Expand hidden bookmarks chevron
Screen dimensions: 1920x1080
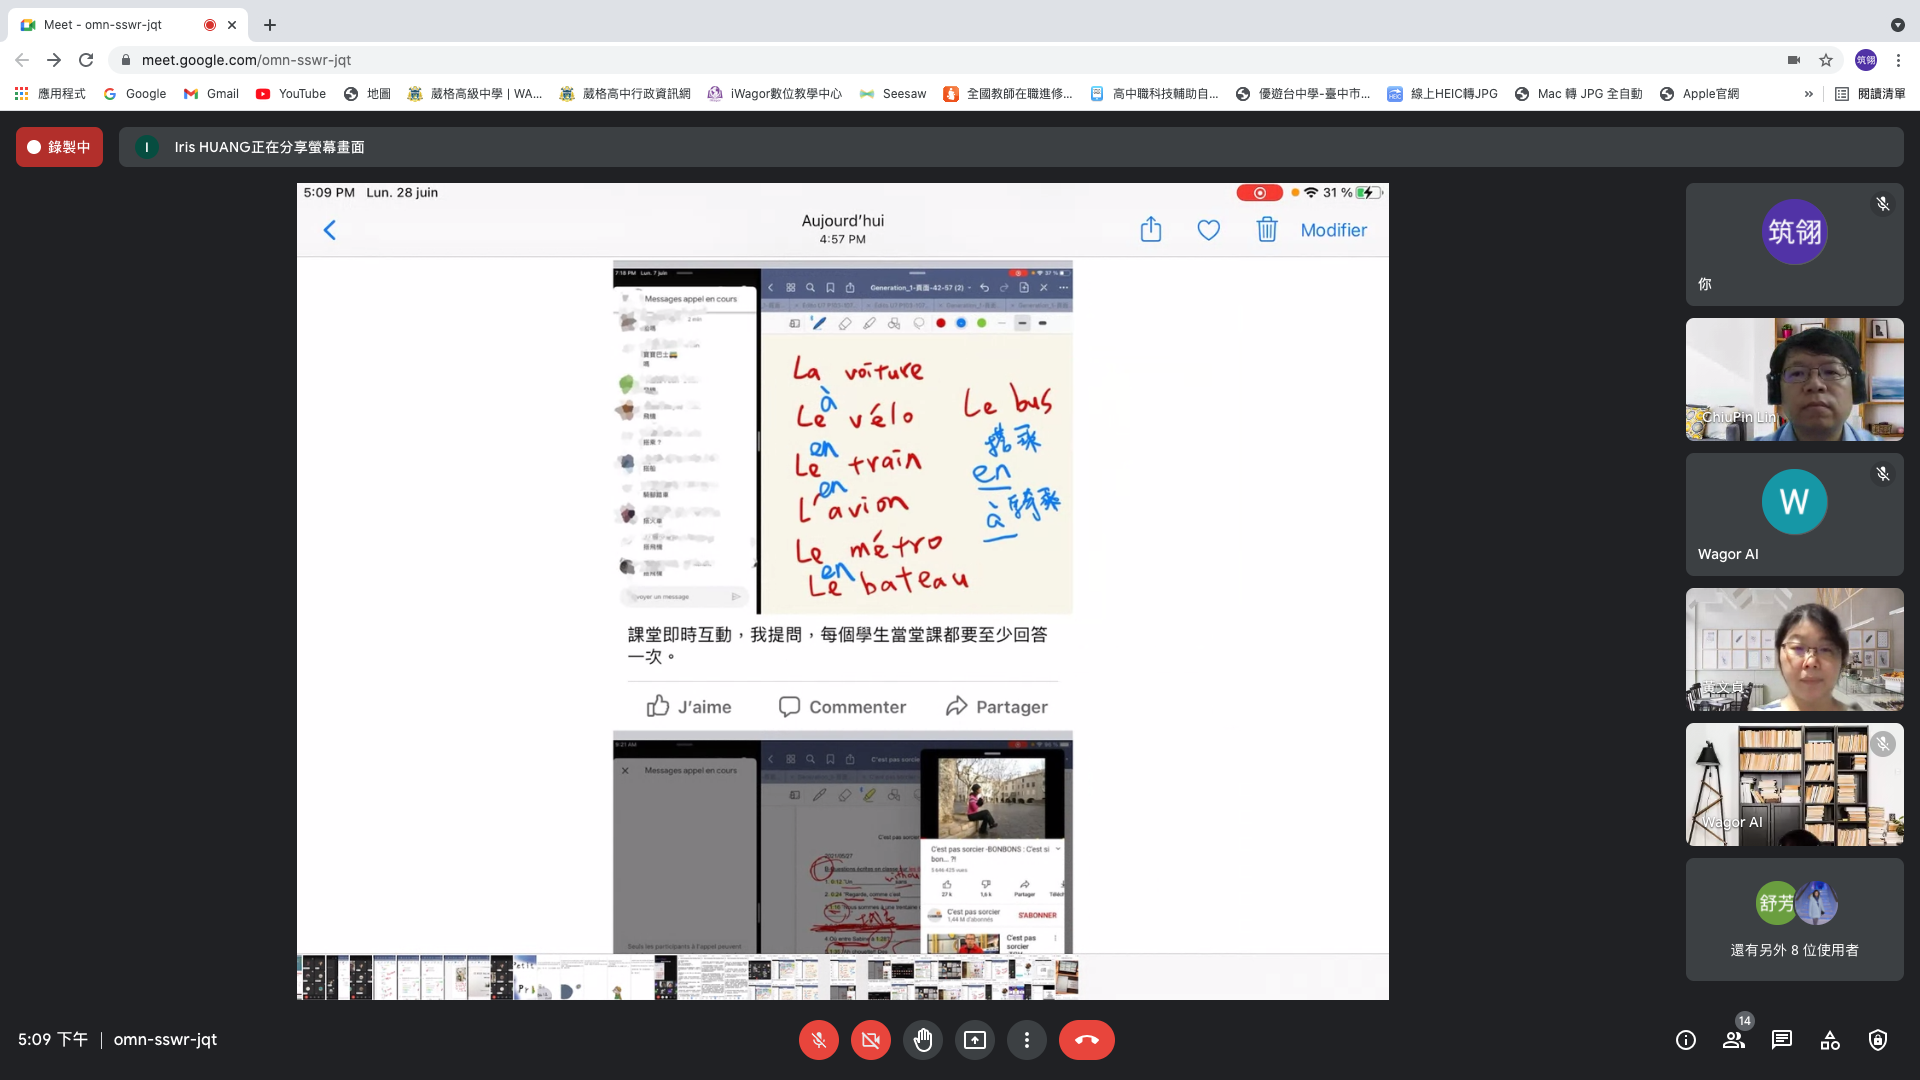click(1808, 94)
